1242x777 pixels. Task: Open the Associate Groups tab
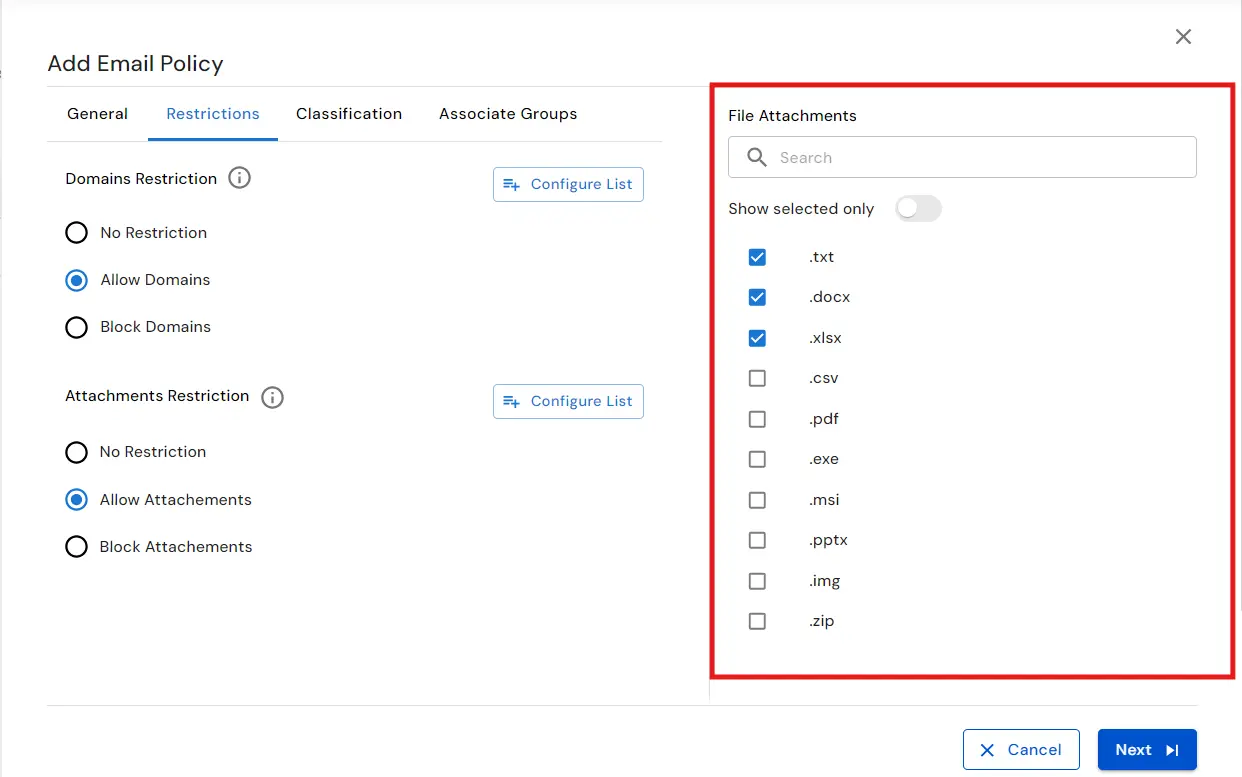click(x=507, y=113)
